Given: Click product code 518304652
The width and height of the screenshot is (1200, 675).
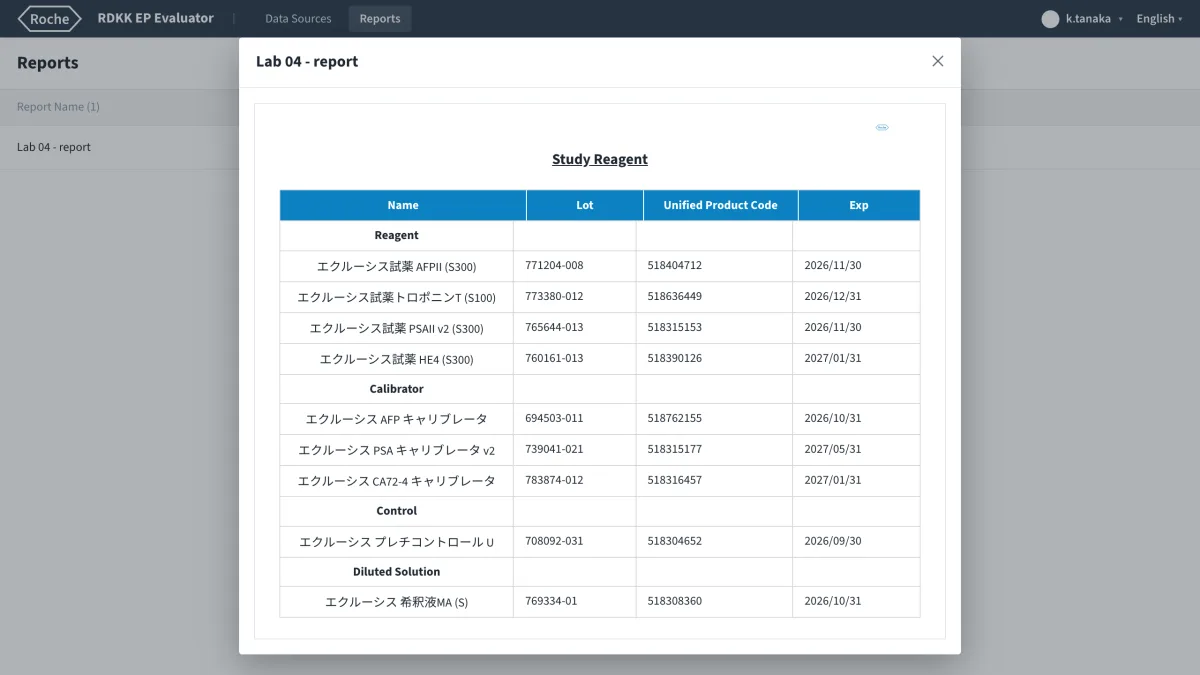Looking at the screenshot, I should pos(674,541).
